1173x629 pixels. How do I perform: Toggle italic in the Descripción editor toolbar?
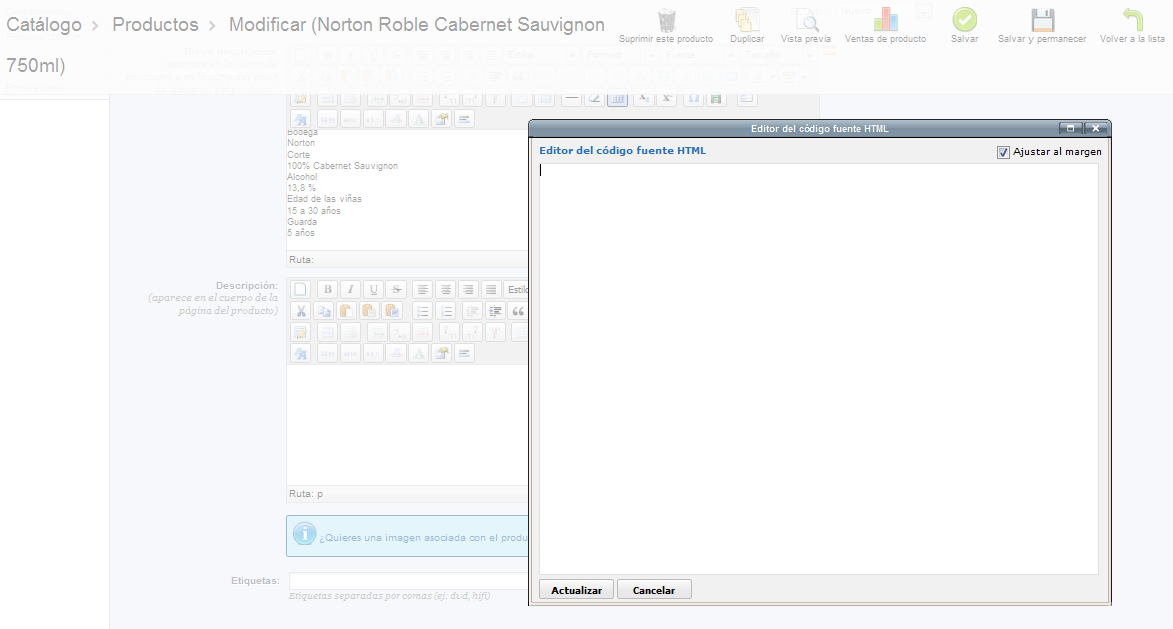click(x=350, y=289)
